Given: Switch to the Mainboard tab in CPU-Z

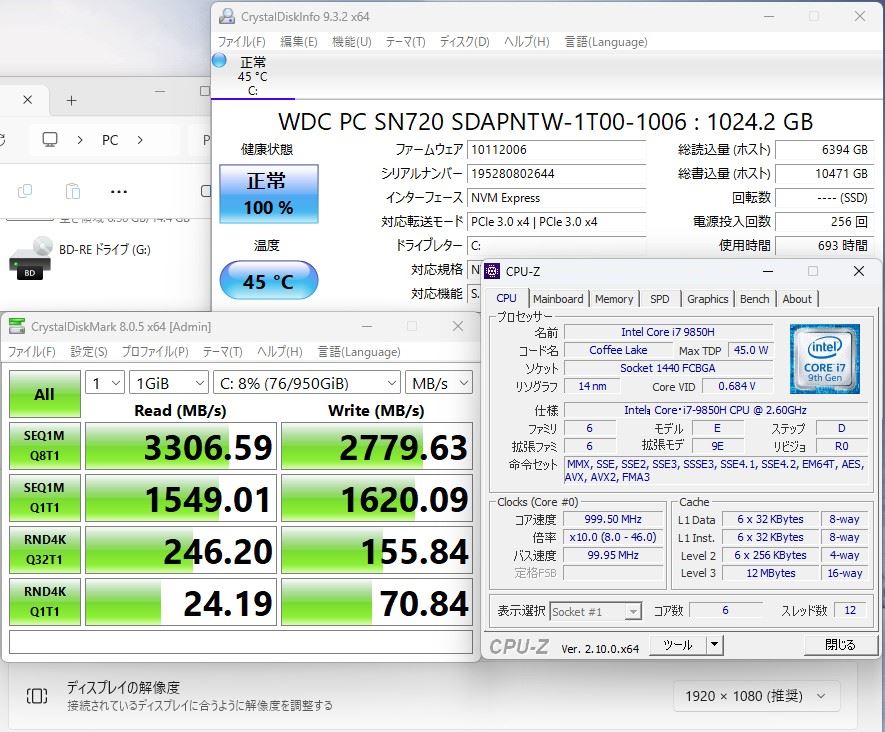Looking at the screenshot, I should [x=558, y=299].
